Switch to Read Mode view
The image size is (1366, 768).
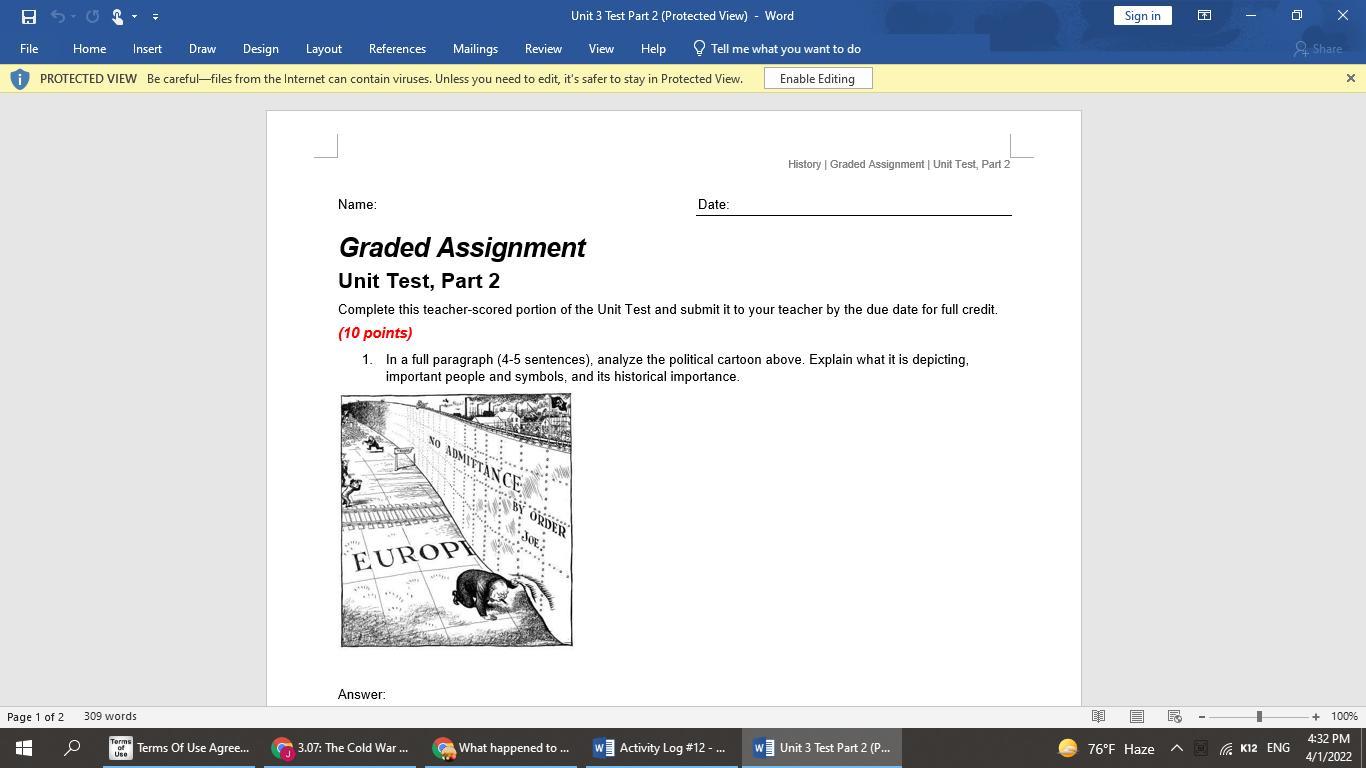click(x=1098, y=717)
